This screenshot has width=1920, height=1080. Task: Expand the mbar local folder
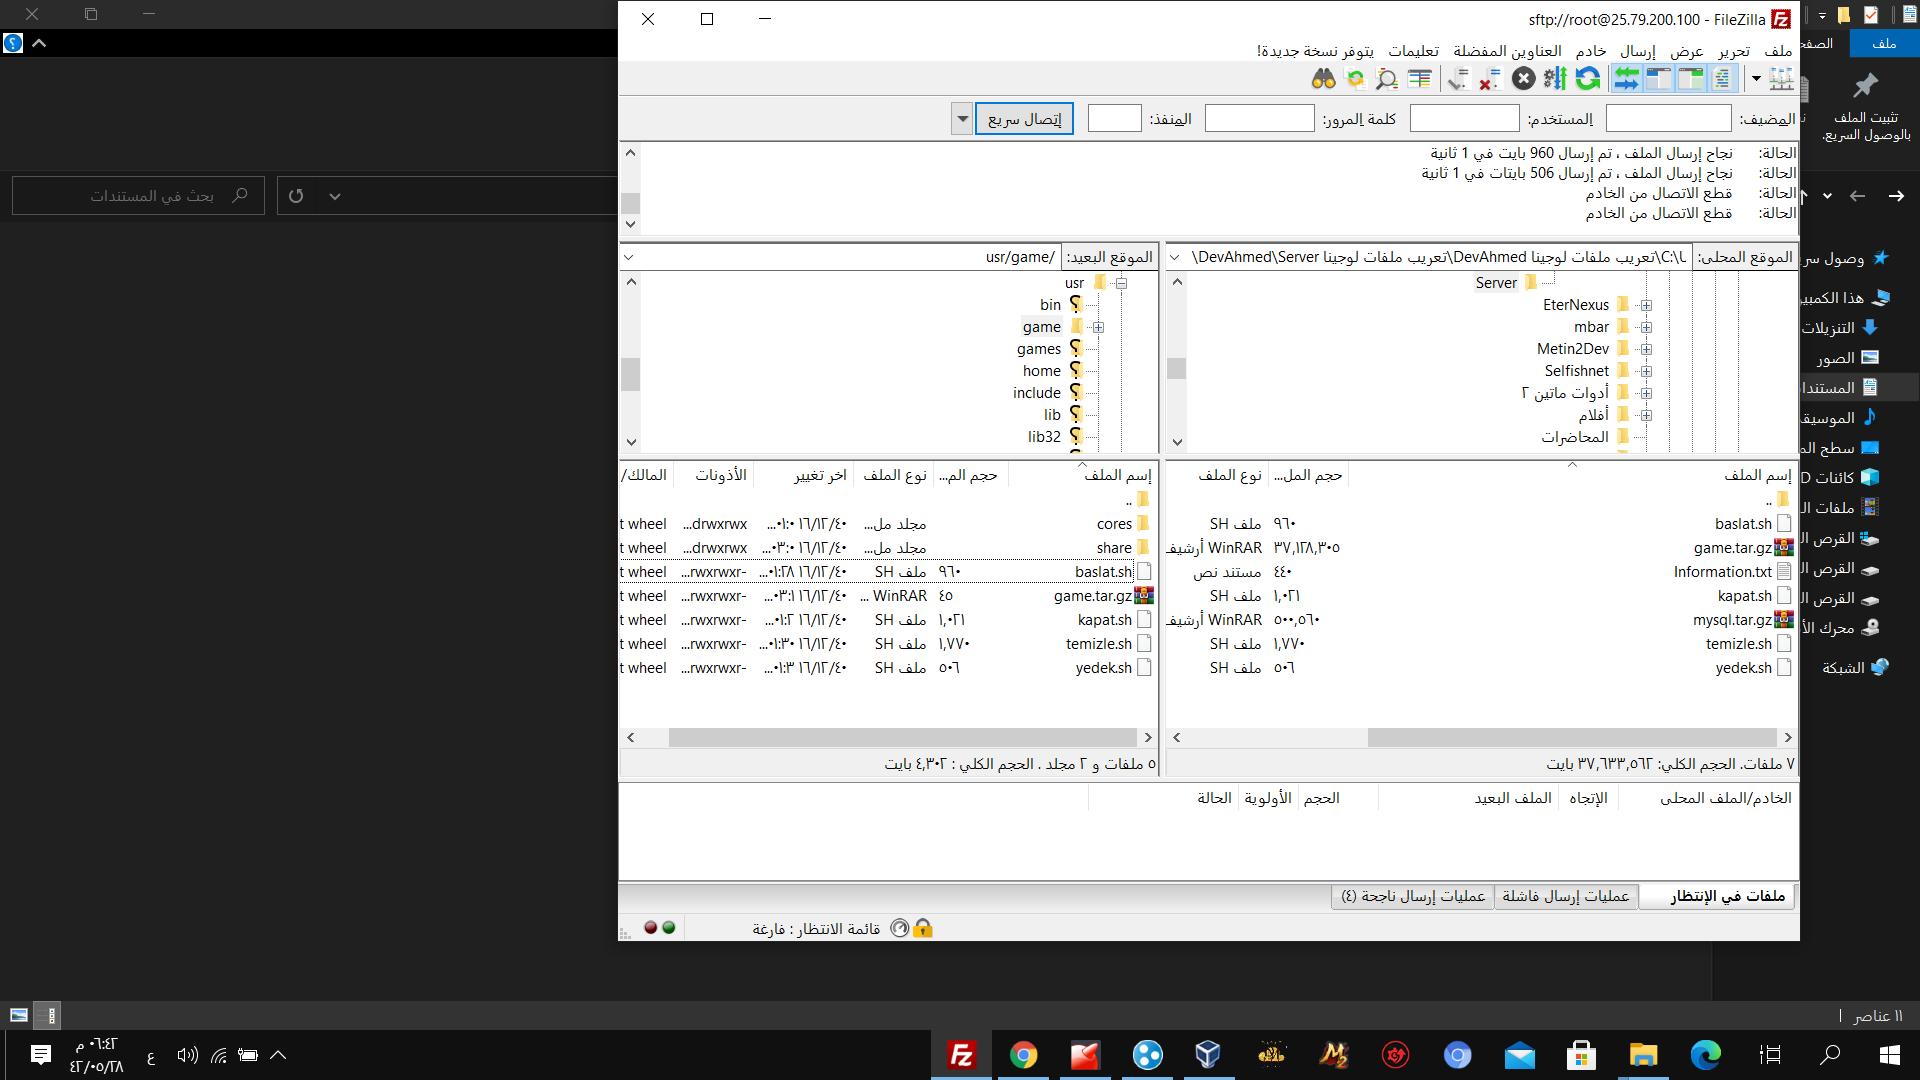click(1646, 327)
